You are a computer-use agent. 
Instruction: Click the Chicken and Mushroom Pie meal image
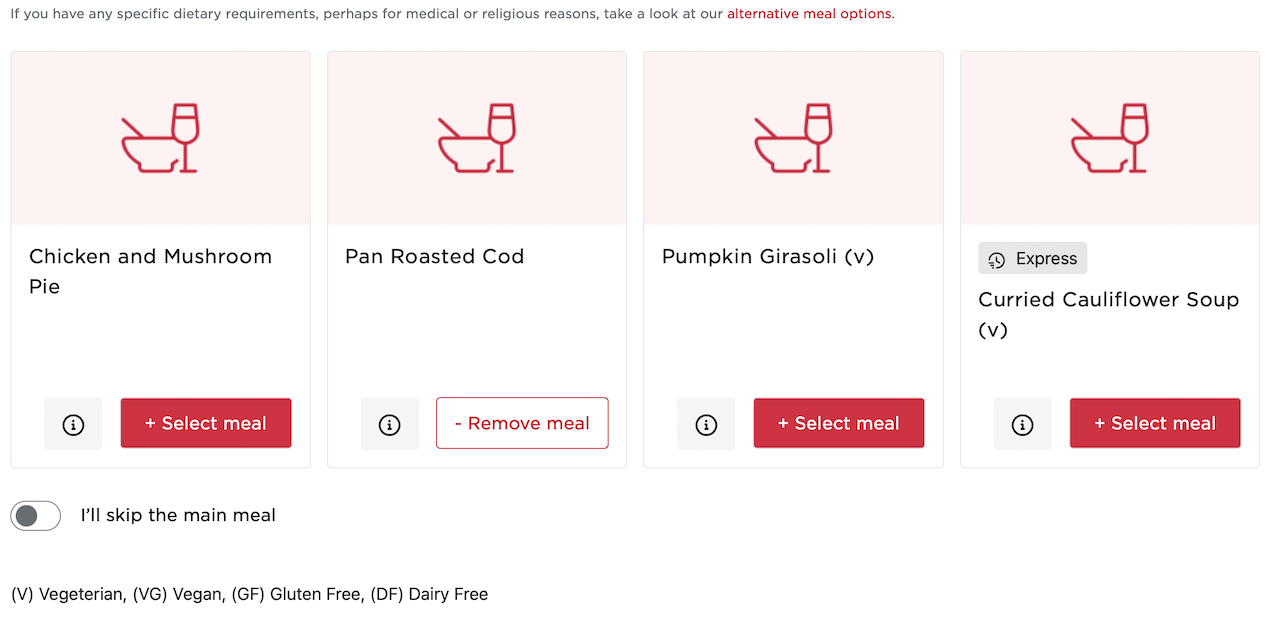(x=161, y=138)
